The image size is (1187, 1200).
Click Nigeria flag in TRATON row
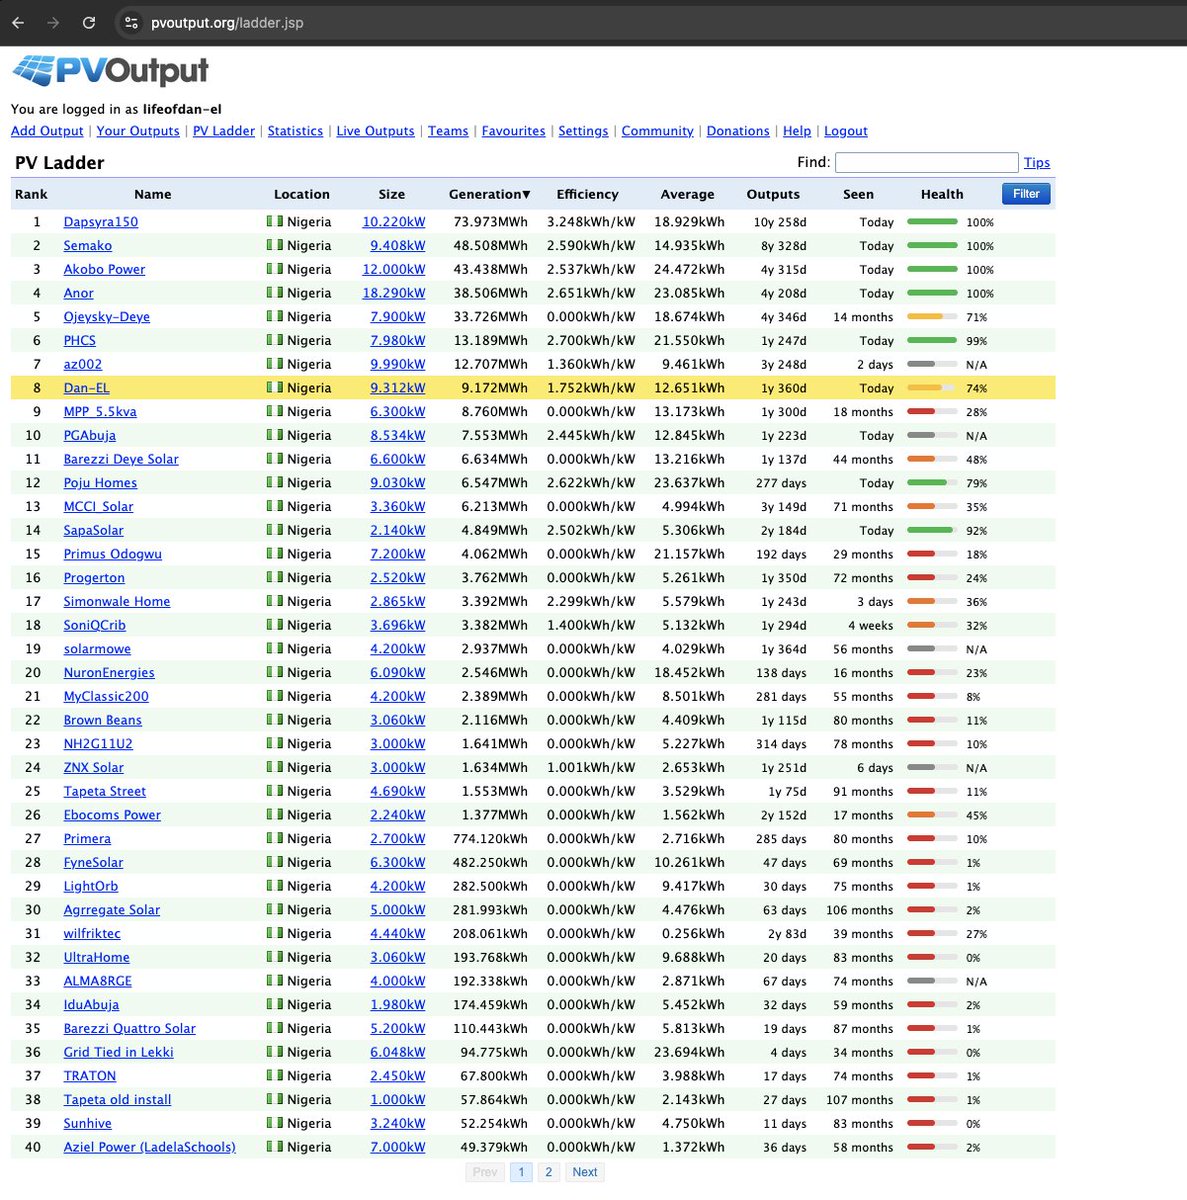click(274, 1075)
